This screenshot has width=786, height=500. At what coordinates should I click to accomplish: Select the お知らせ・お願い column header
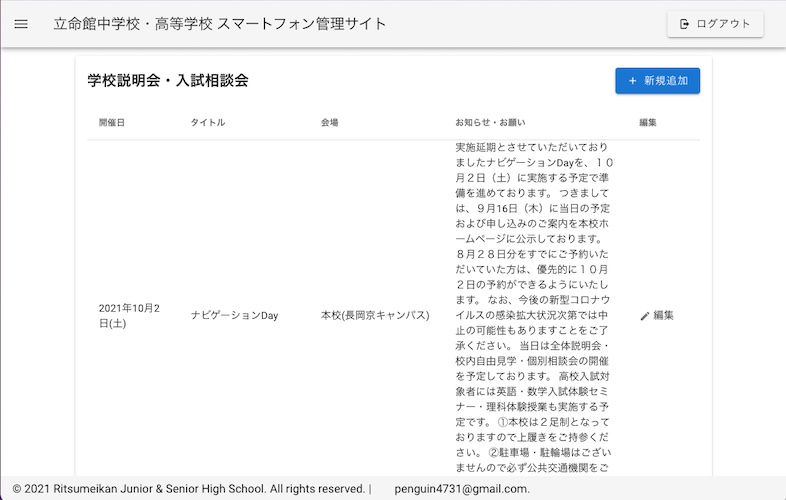click(x=490, y=122)
